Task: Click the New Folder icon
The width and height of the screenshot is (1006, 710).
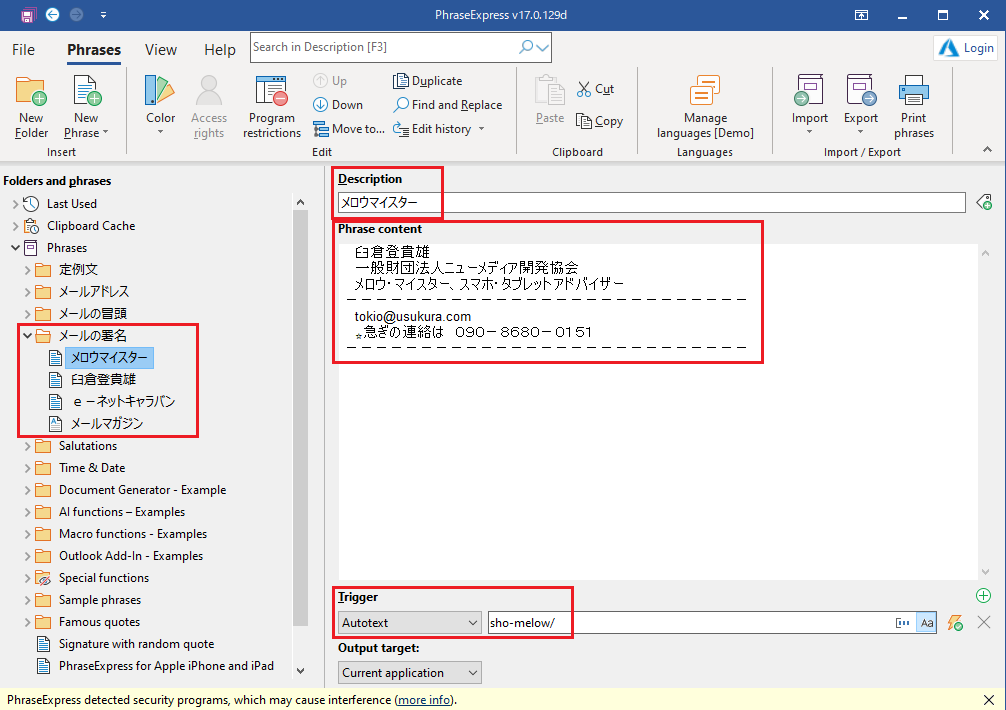Action: coord(31,93)
